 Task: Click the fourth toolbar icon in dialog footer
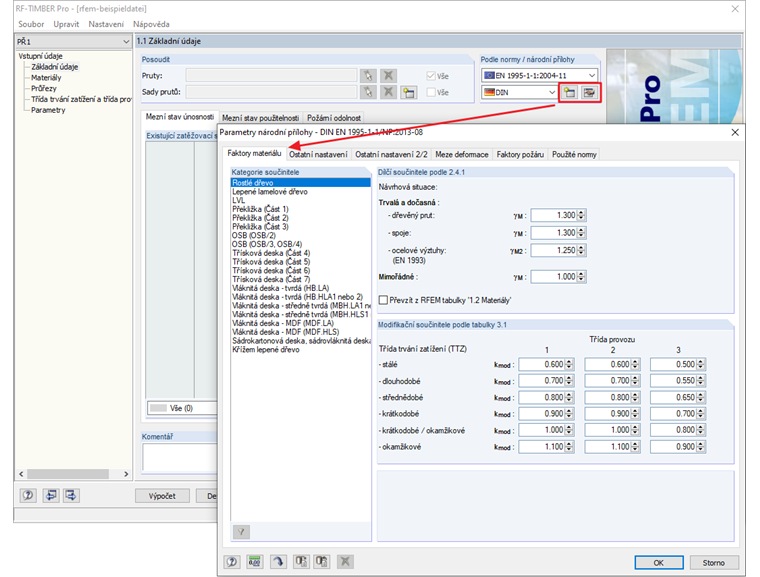(301, 562)
